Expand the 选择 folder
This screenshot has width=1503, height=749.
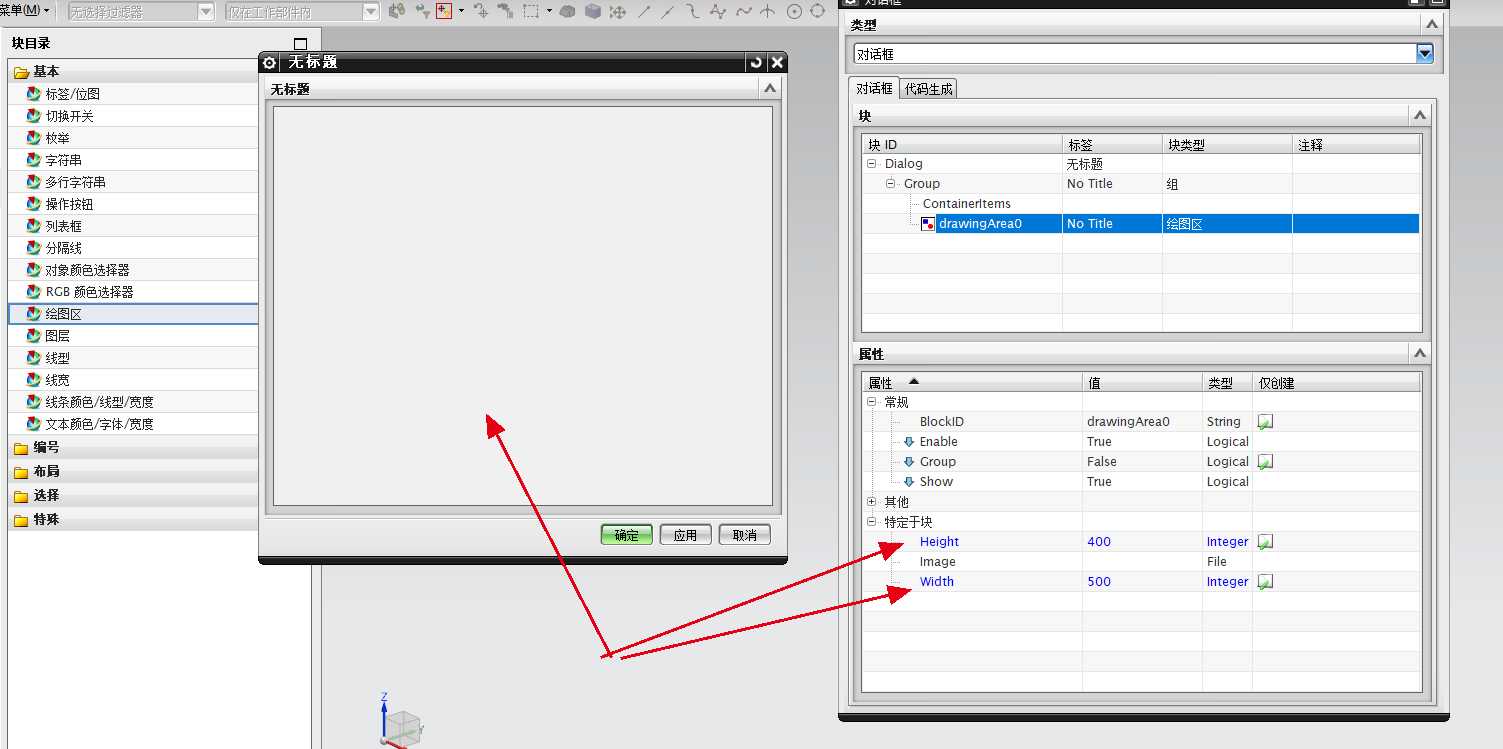tap(21, 496)
